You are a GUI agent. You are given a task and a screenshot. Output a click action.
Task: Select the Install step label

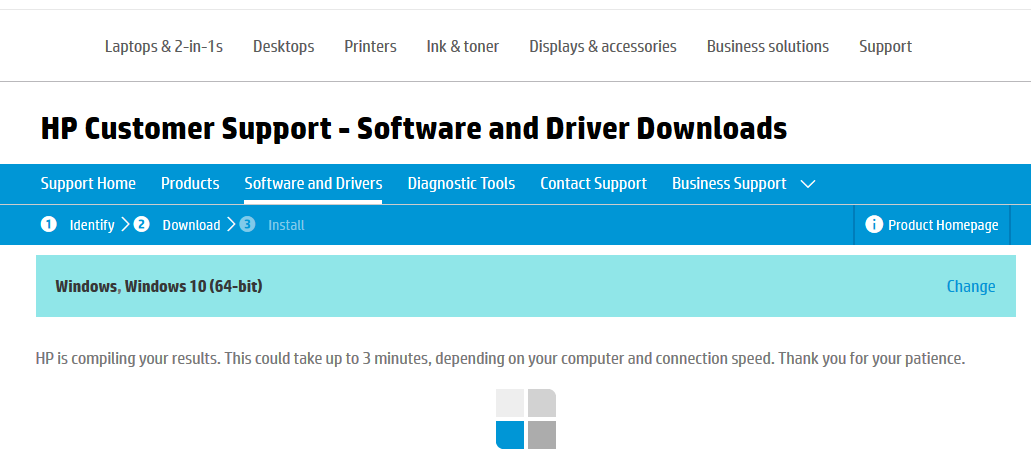pyautogui.click(x=286, y=225)
